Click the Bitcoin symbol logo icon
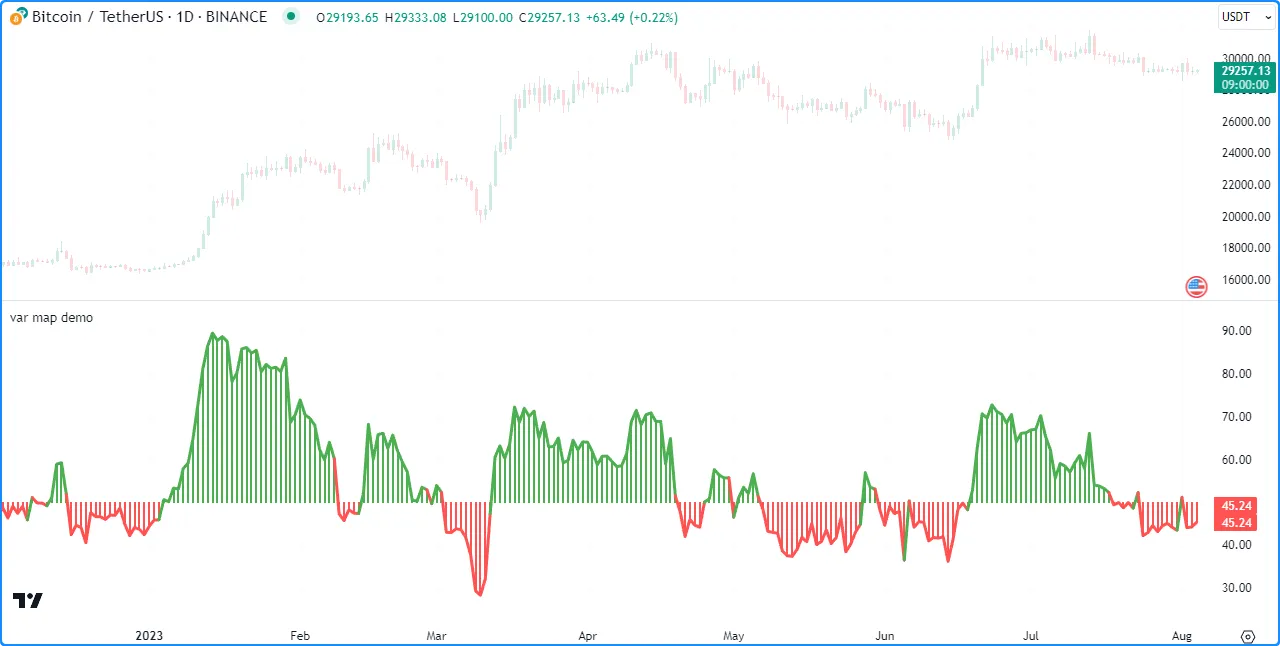This screenshot has height=646, width=1280. [18, 17]
